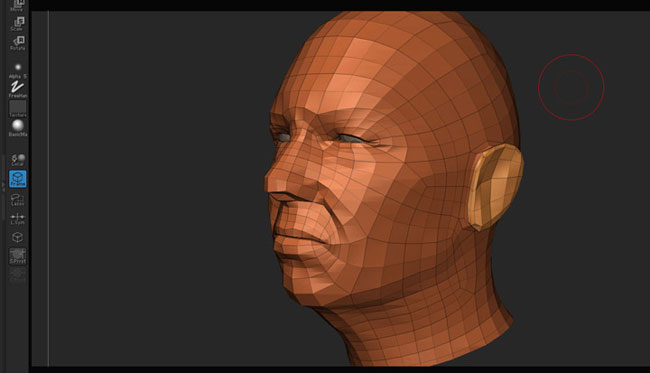
Task: Click the dimmed pivot button below S.Pivot
Action: click(17, 274)
